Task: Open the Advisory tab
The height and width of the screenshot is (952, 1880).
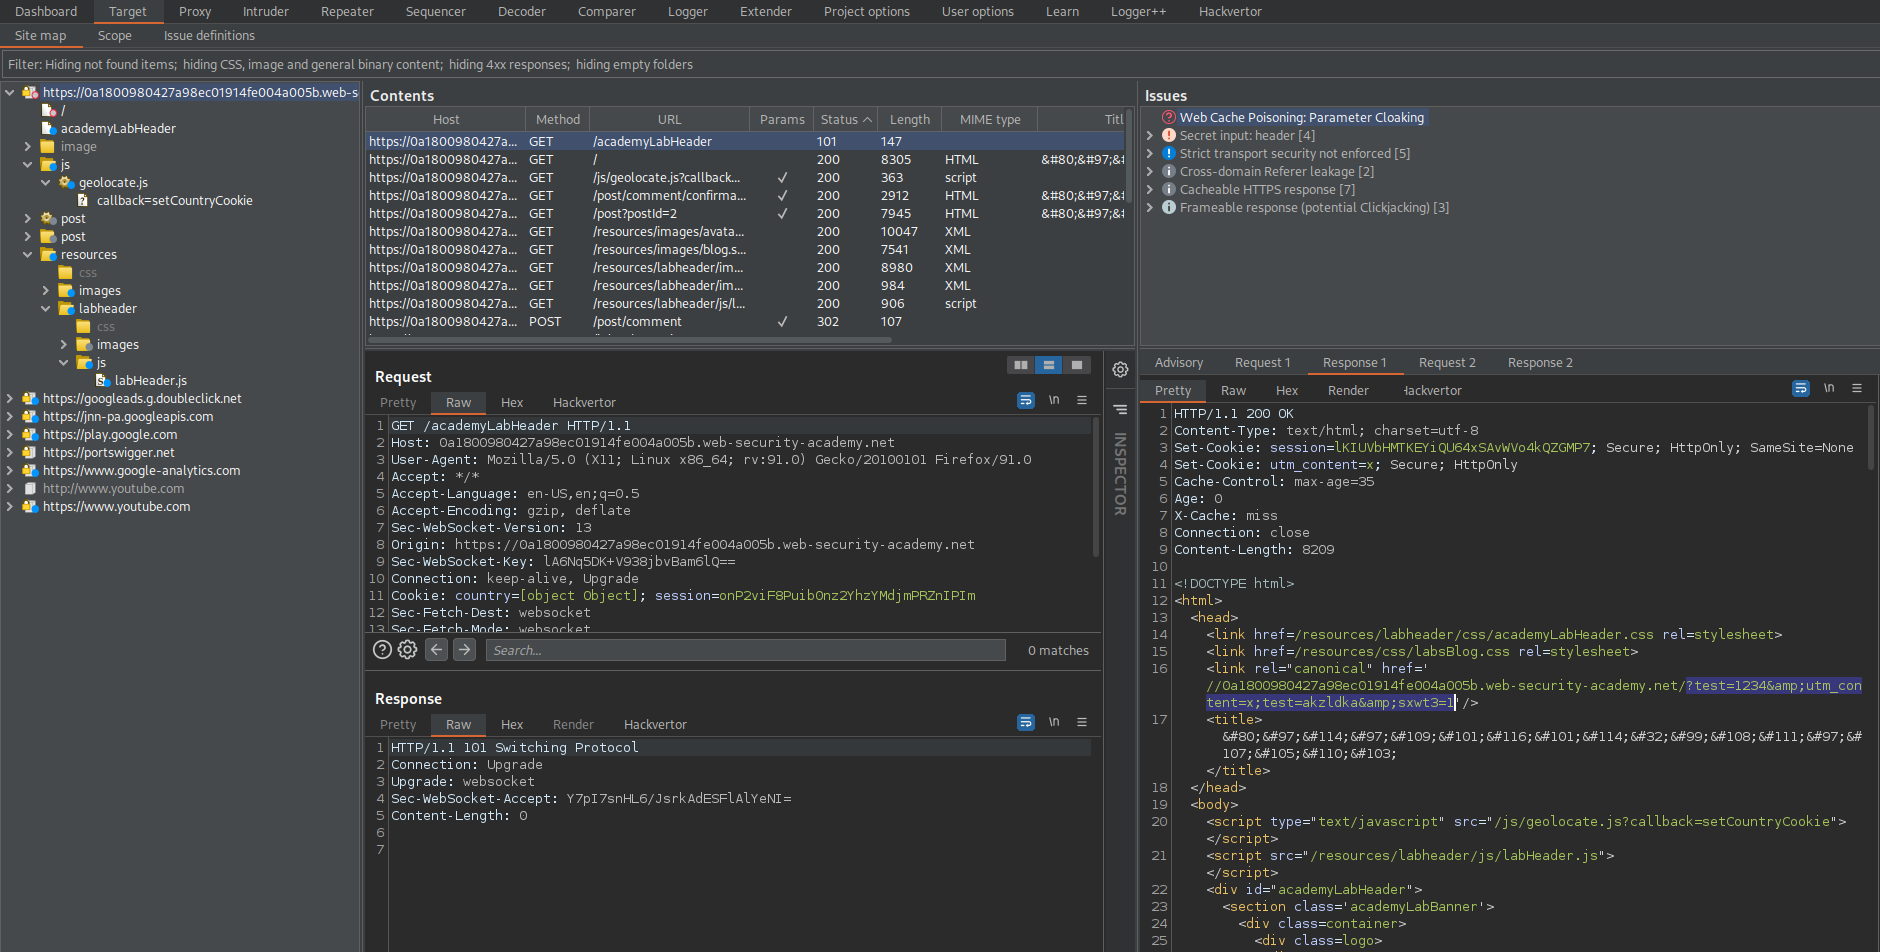Action: [x=1179, y=363]
